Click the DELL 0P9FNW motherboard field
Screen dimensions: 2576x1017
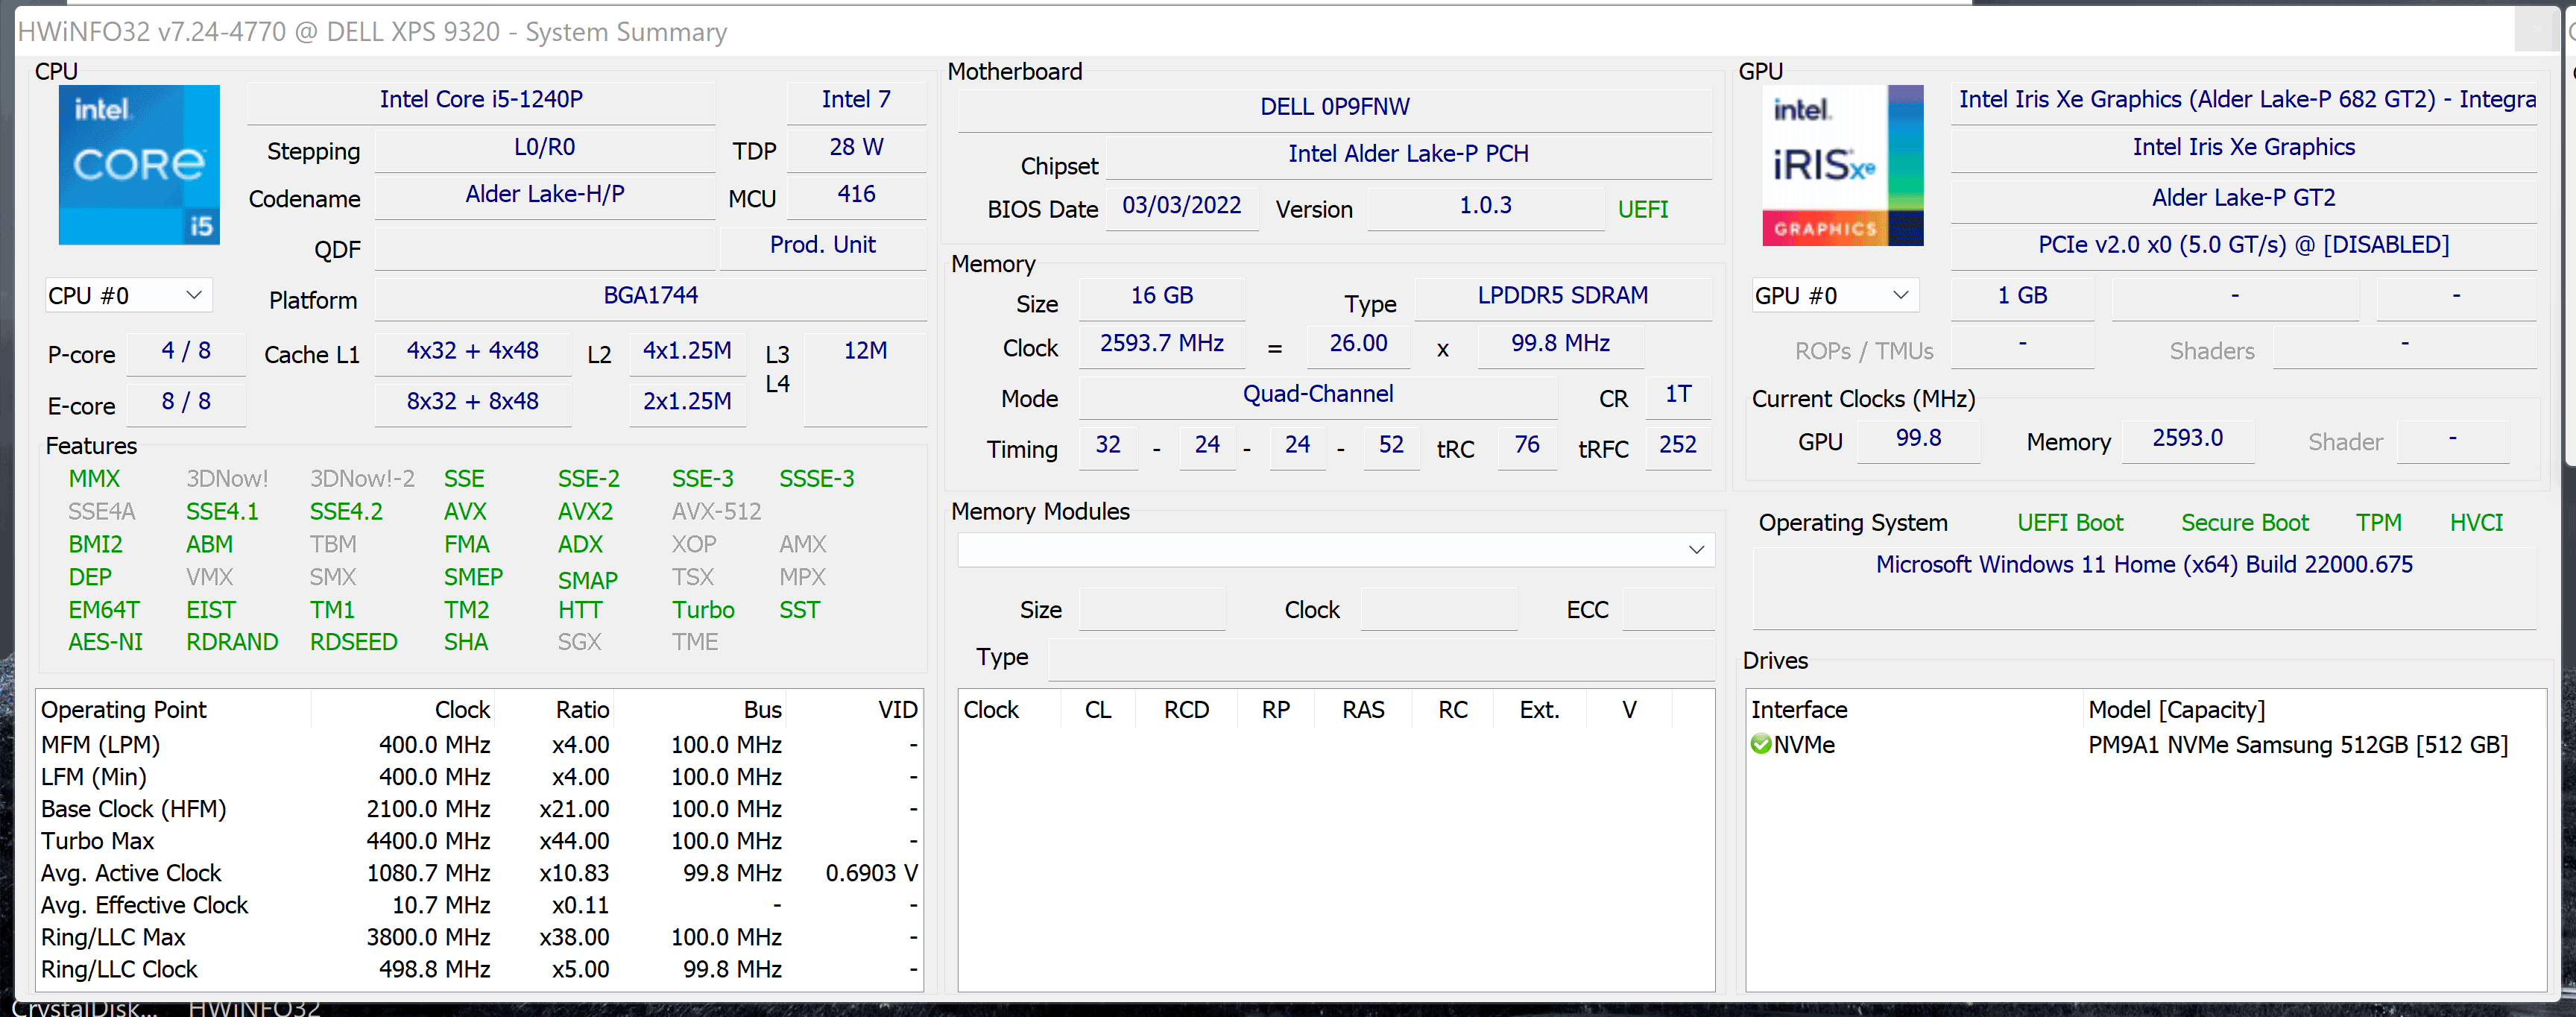click(x=1334, y=107)
